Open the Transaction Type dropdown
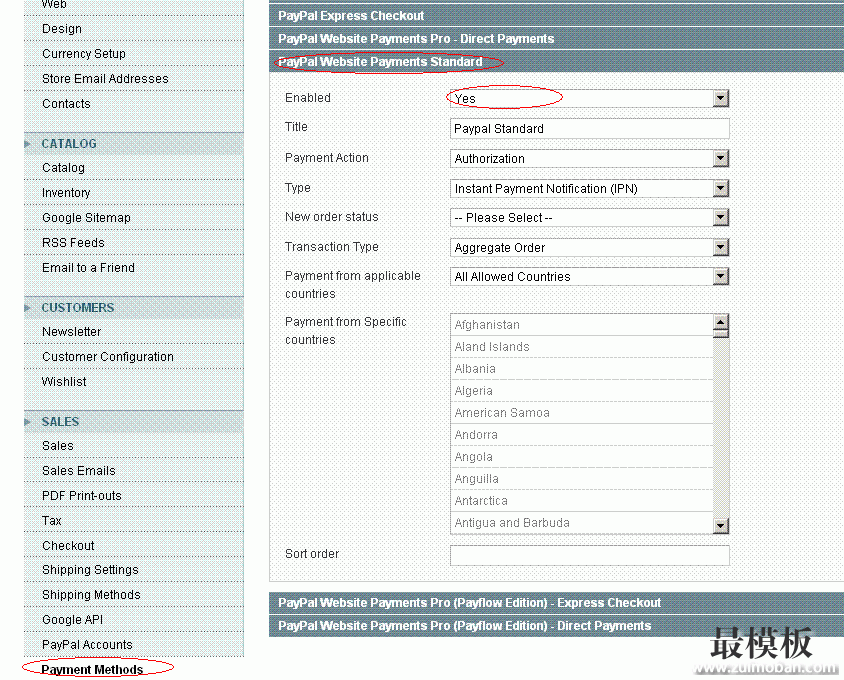The width and height of the screenshot is (844, 680). click(x=589, y=248)
